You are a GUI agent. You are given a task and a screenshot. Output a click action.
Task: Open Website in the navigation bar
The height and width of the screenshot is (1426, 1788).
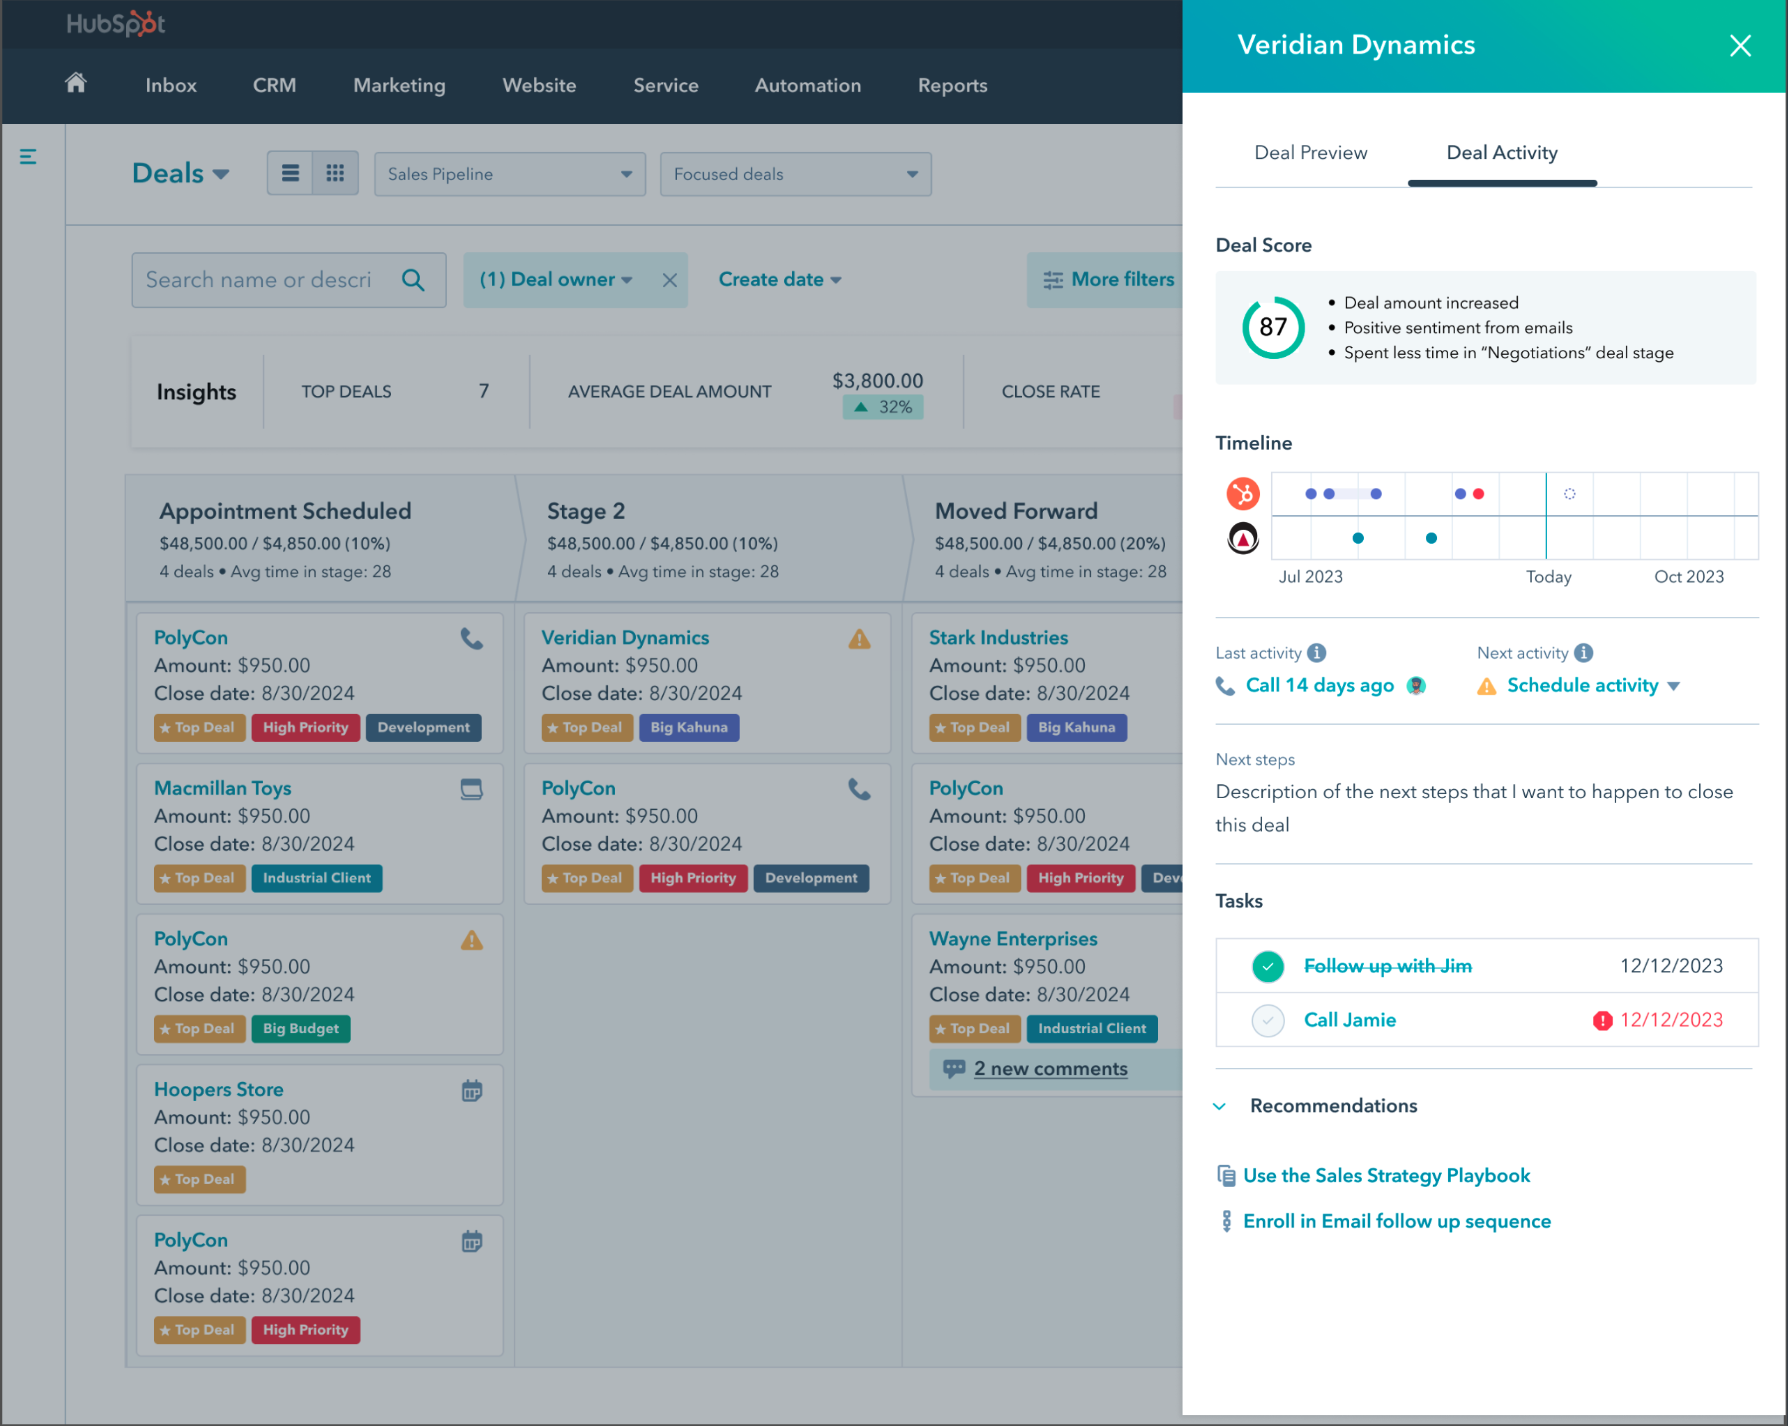click(x=539, y=86)
